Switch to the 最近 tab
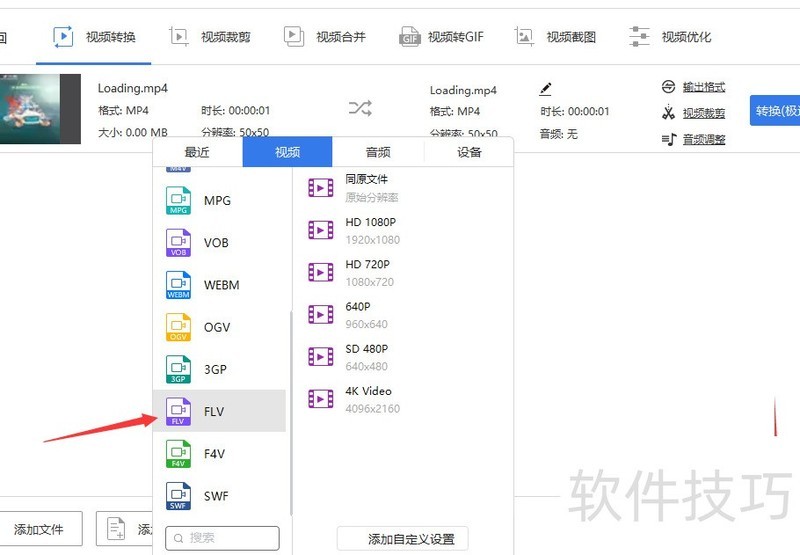Image resolution: width=800 pixels, height=555 pixels. point(197,152)
